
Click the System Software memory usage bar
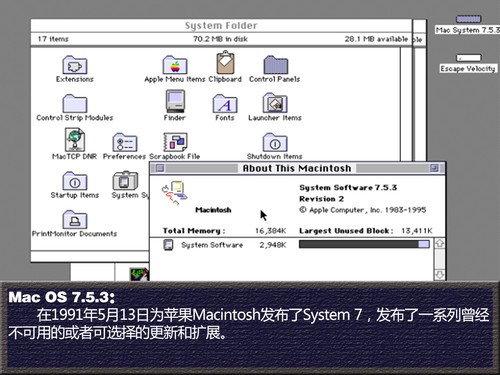click(x=364, y=244)
